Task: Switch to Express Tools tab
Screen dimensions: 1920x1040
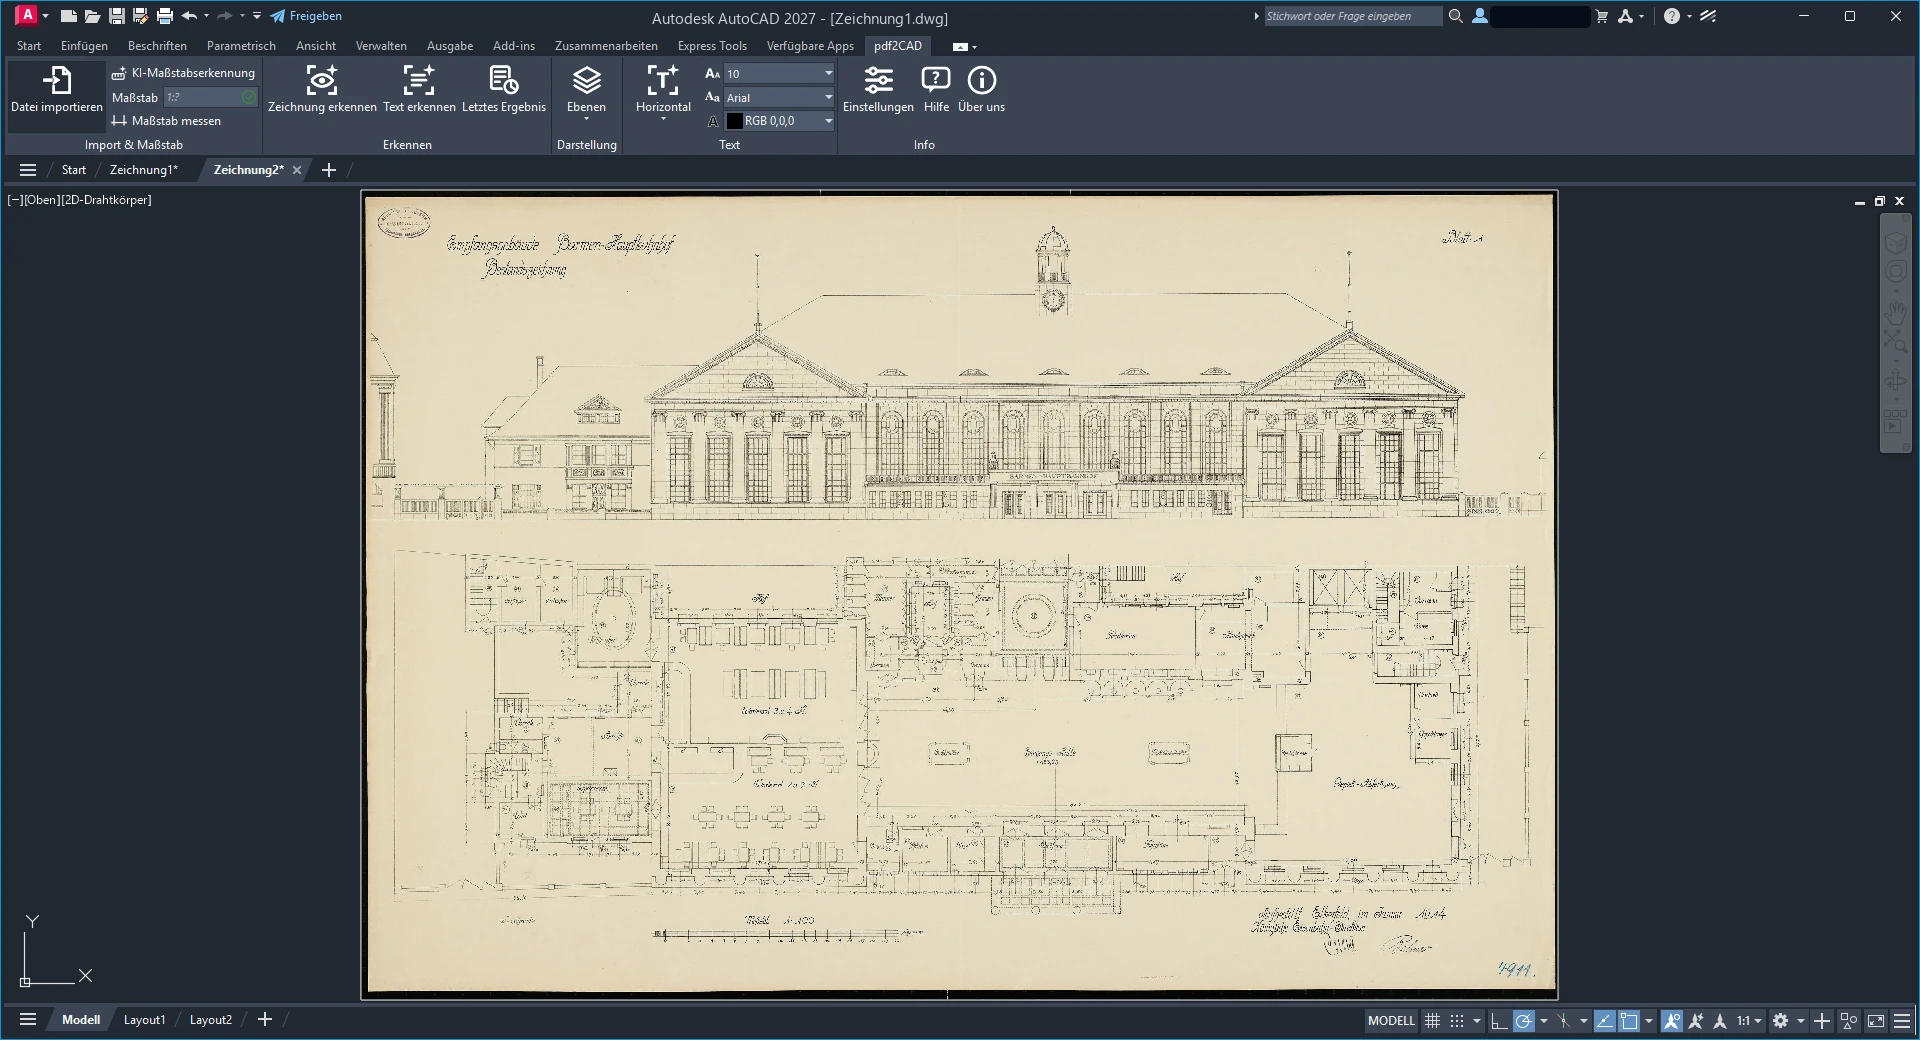Action: click(x=712, y=46)
